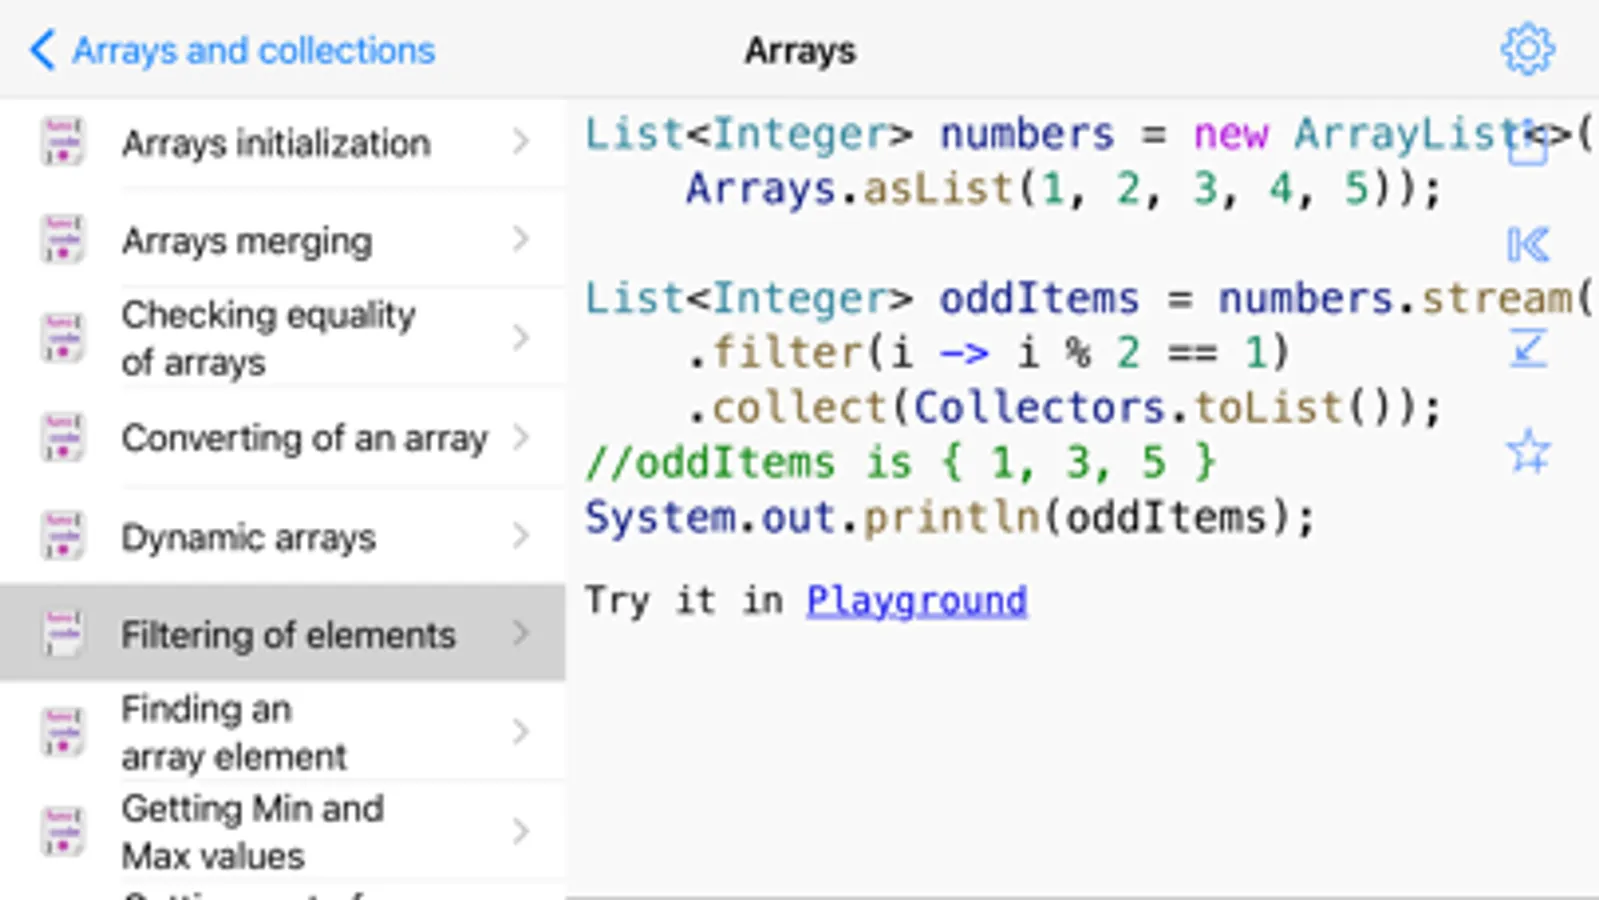Image resolution: width=1599 pixels, height=900 pixels.
Task: Click the //oddItems is { 1, 3, 5 } comment
Action: point(900,462)
